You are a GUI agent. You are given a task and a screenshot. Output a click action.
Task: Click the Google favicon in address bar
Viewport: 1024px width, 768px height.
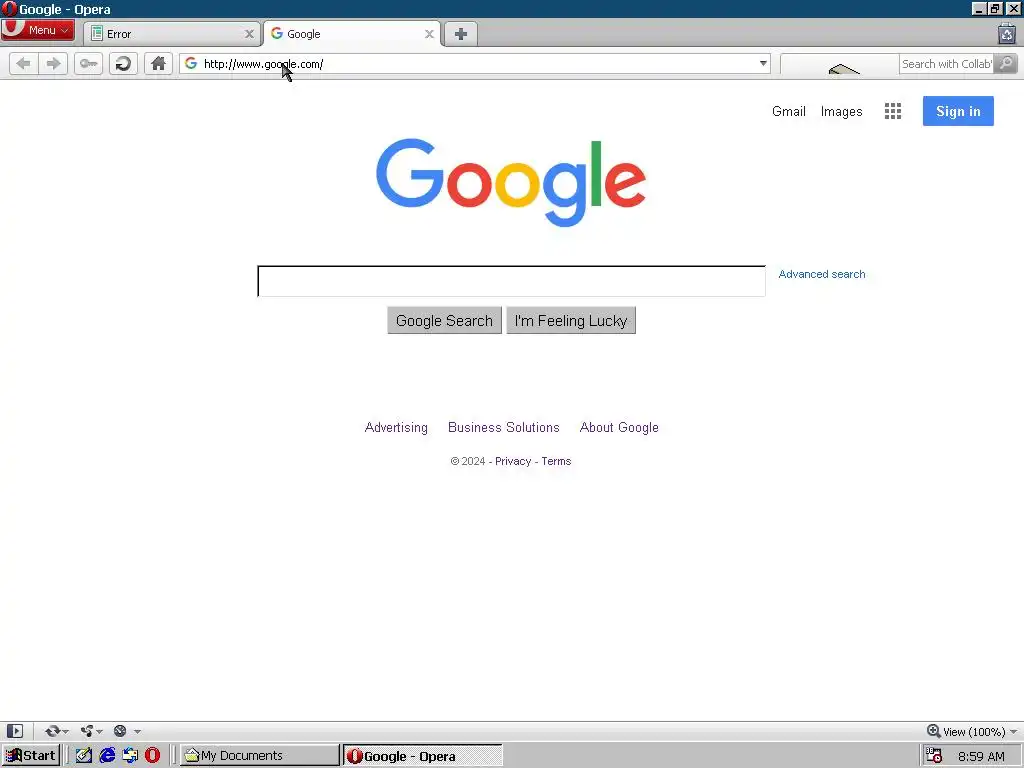coord(191,63)
